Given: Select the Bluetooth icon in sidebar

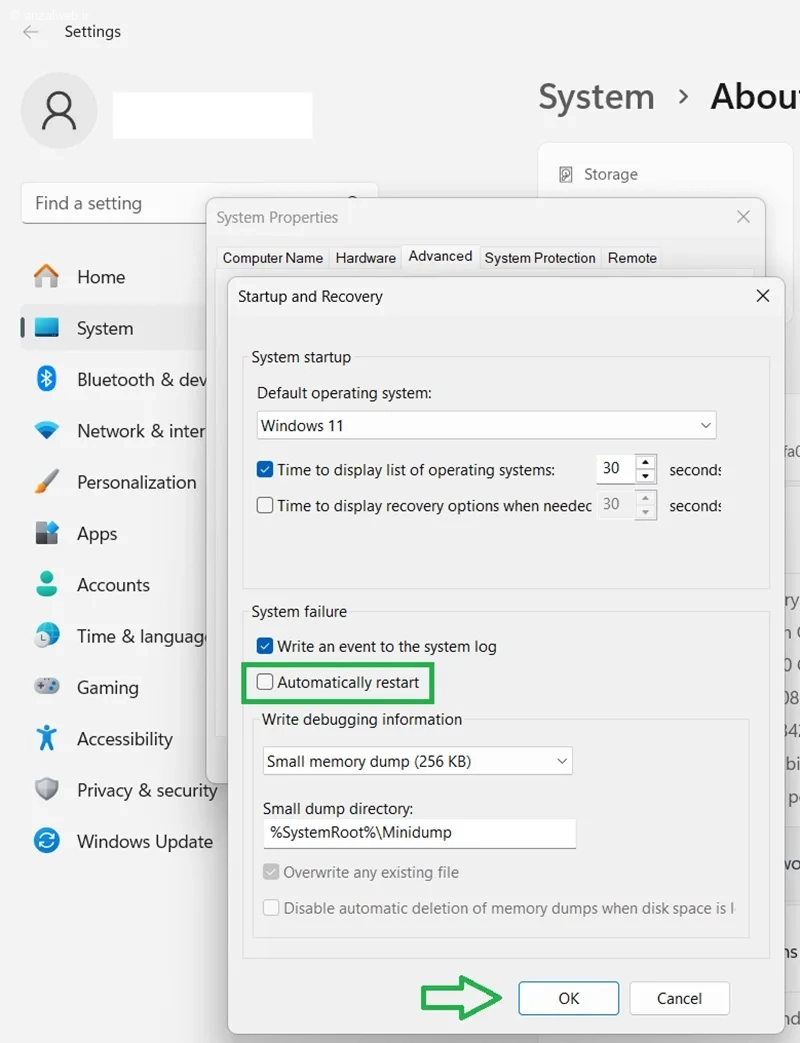Looking at the screenshot, I should click(46, 378).
